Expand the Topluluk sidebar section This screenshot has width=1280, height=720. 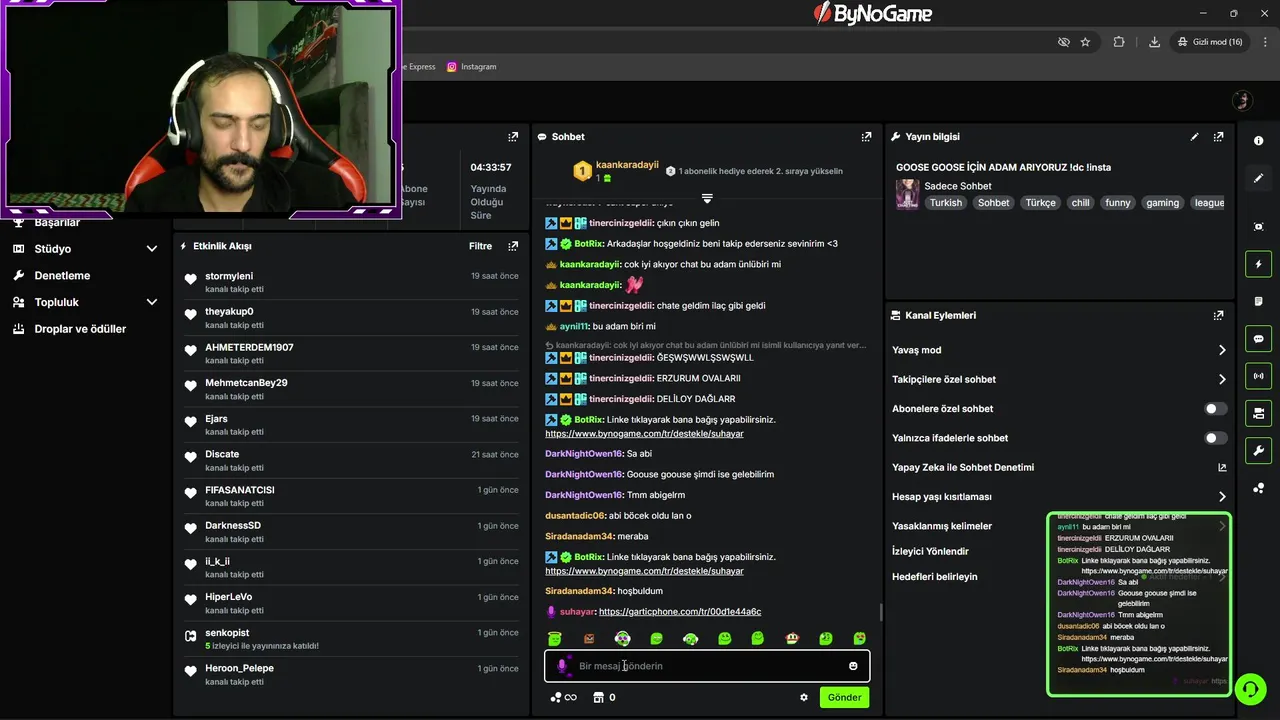point(152,302)
